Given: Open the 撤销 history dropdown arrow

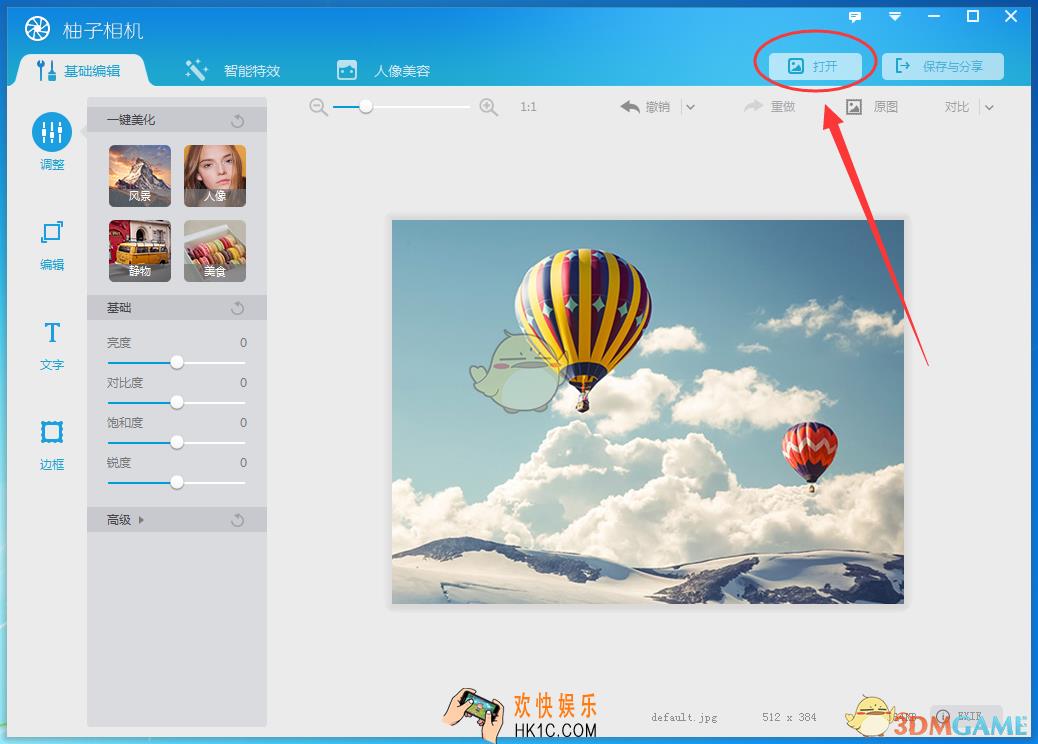Looking at the screenshot, I should click(x=690, y=107).
